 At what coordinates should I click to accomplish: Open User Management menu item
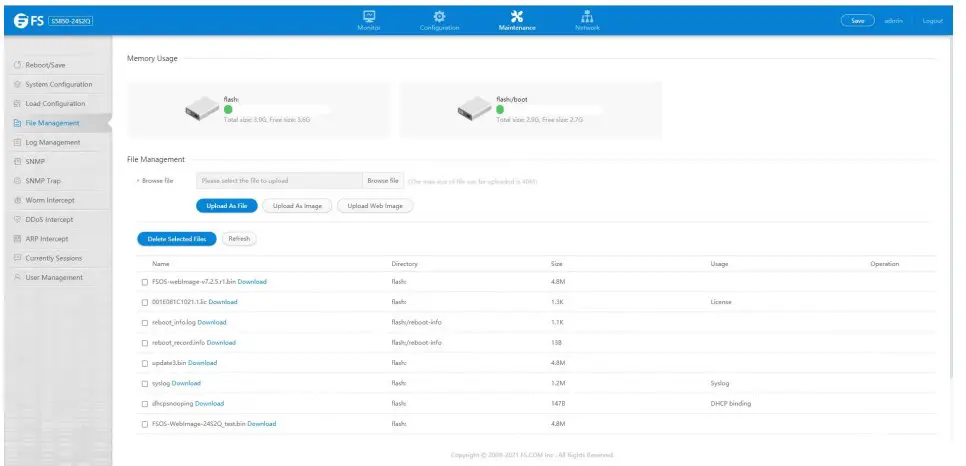[x=54, y=277]
